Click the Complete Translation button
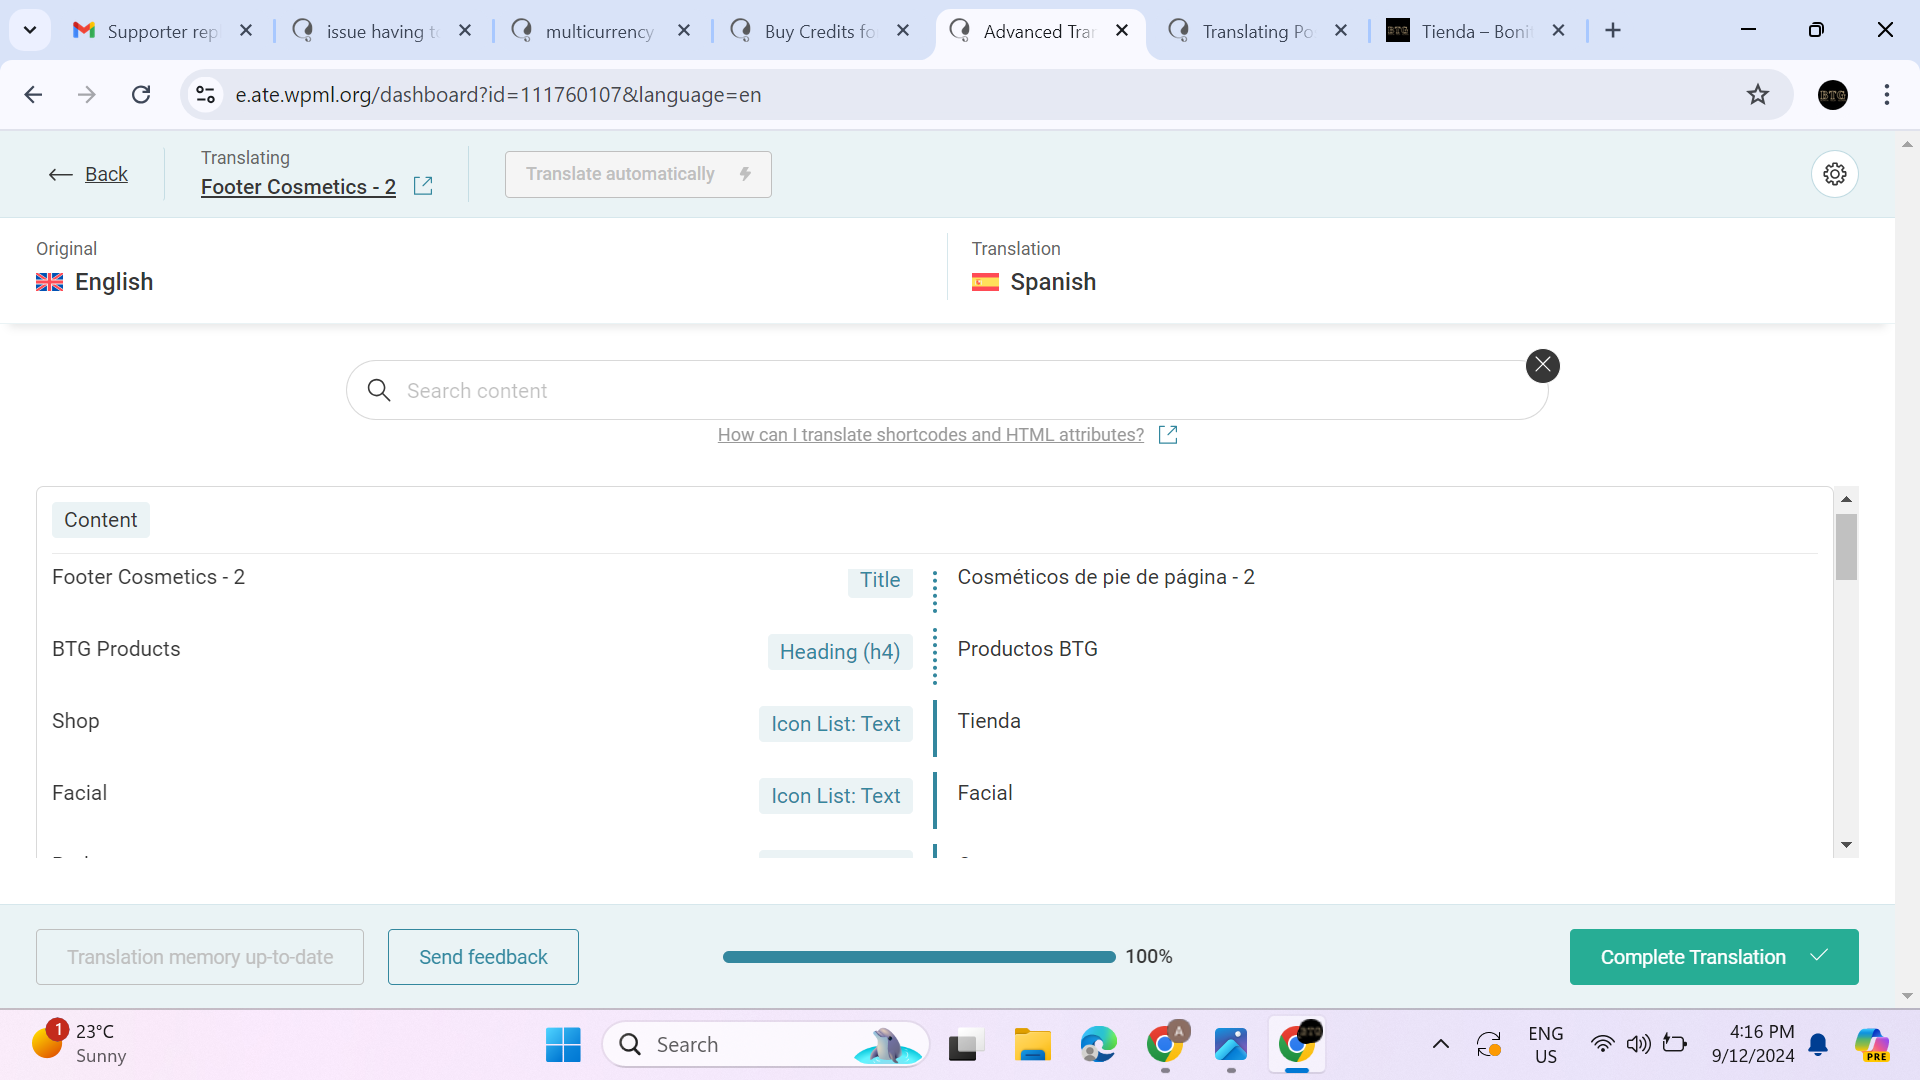 pos(1713,957)
